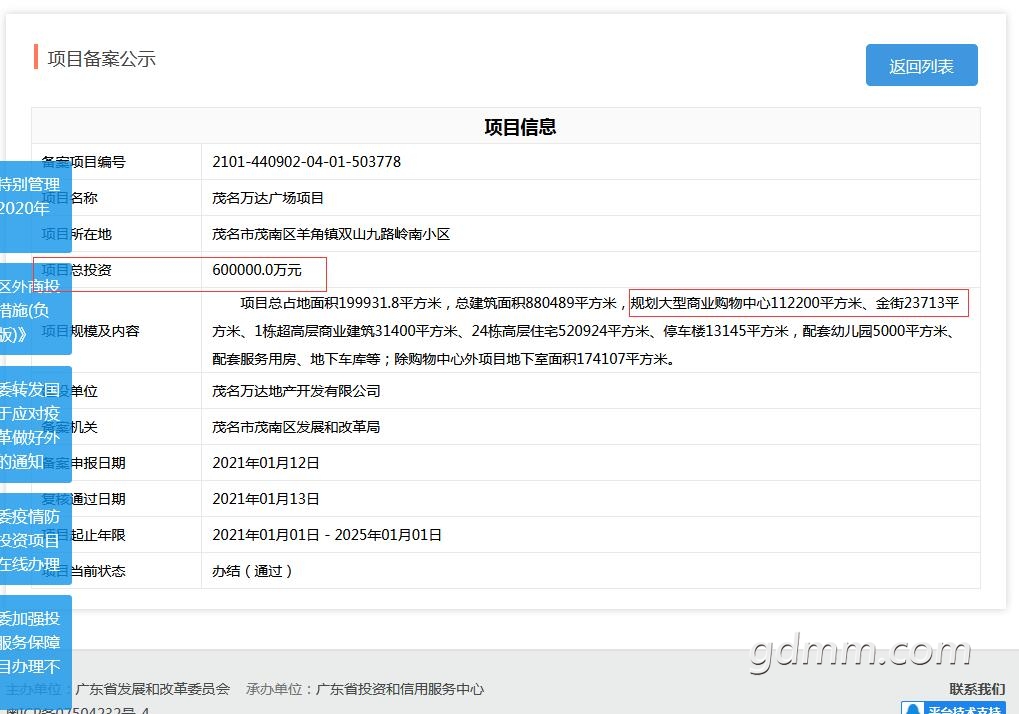Click the 联系我们 footer text

(x=977, y=689)
